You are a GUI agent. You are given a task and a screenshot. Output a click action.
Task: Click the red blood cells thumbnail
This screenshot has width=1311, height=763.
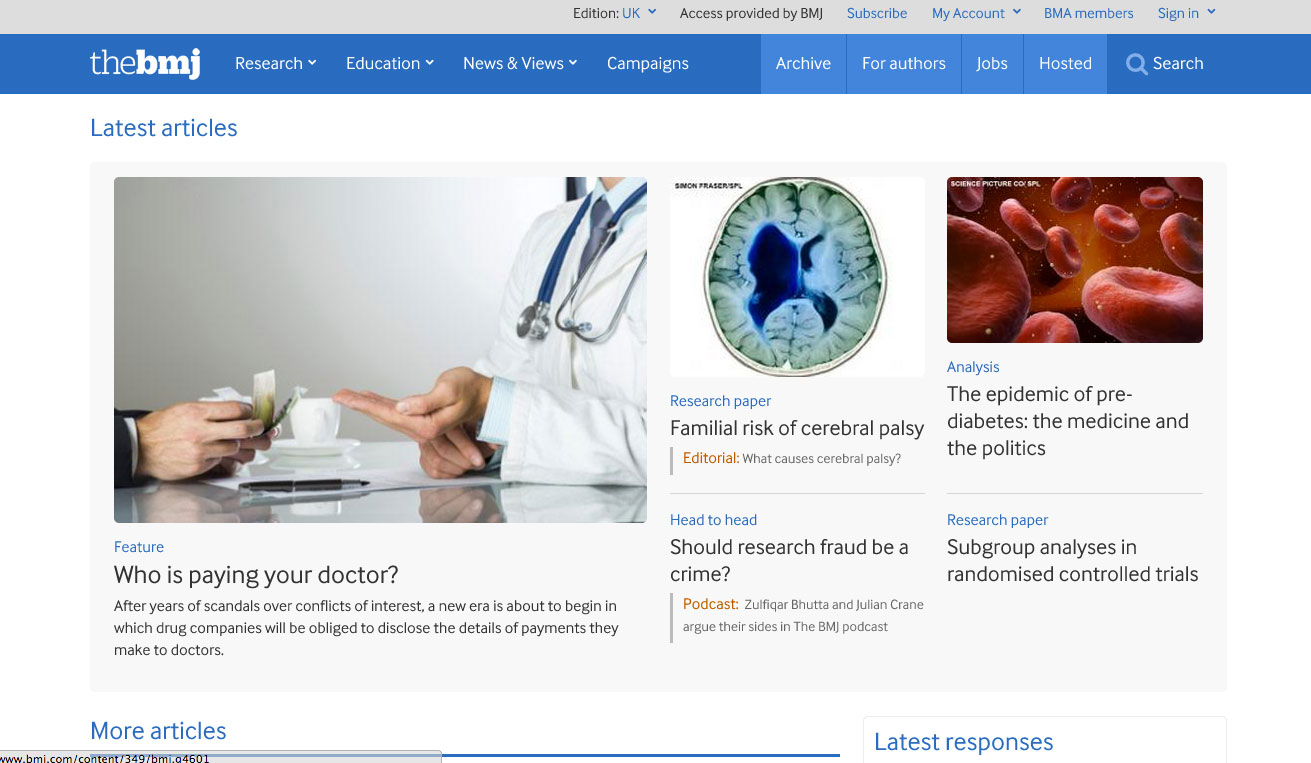click(1075, 260)
